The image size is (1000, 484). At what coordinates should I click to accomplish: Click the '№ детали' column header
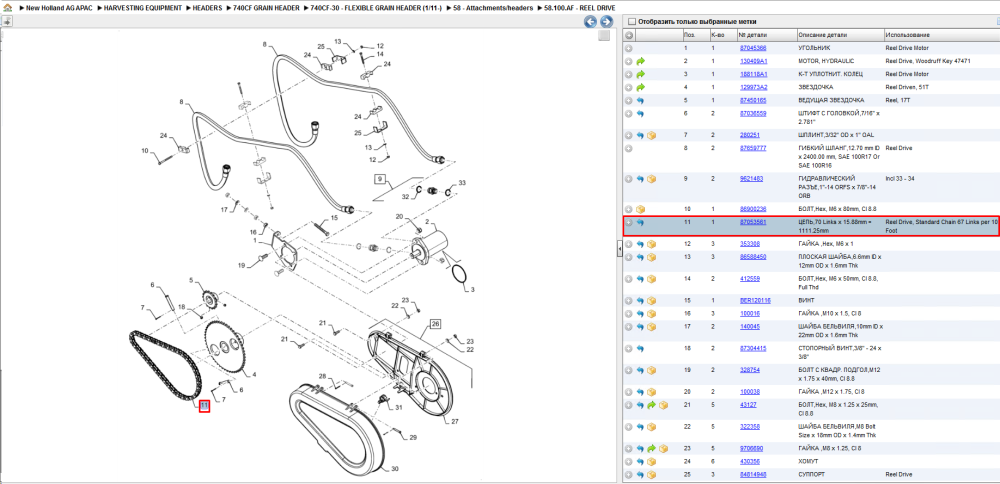pyautogui.click(x=767, y=35)
